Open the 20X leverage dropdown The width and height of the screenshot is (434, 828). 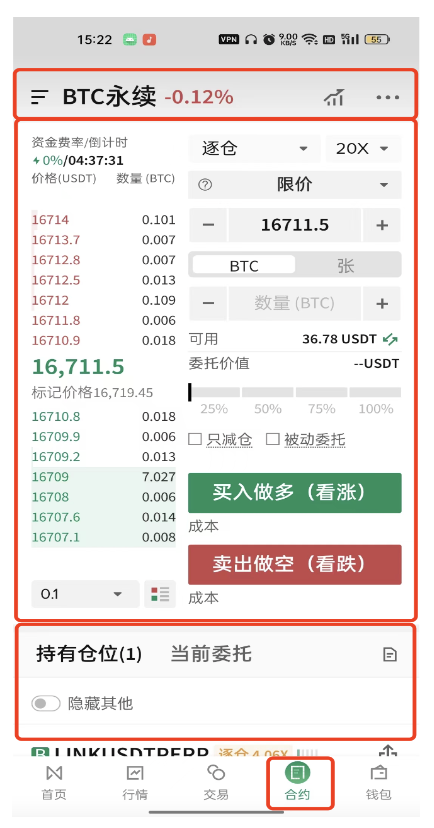coord(364,149)
